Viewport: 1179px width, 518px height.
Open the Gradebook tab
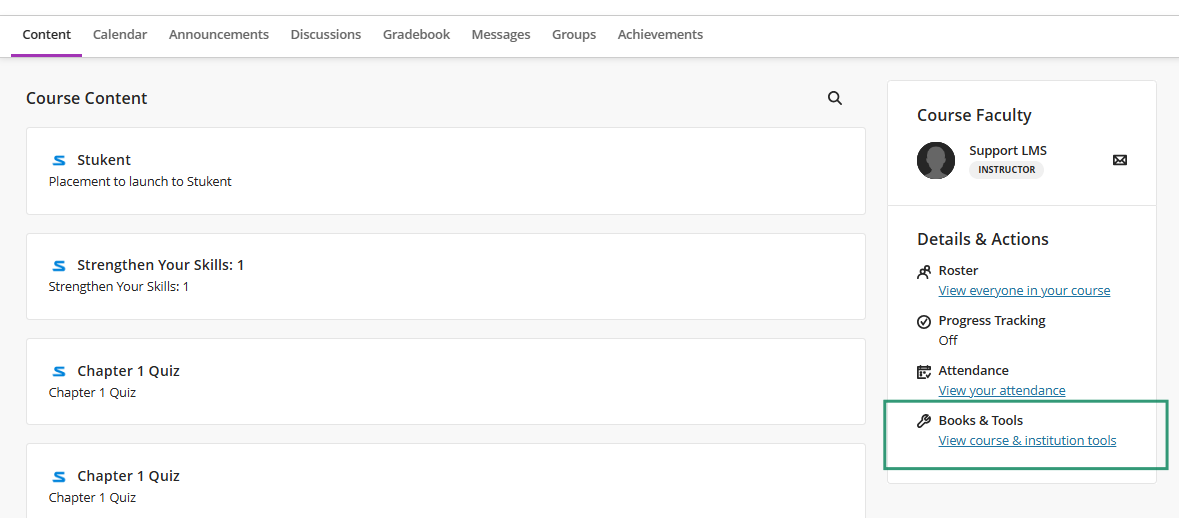417,35
